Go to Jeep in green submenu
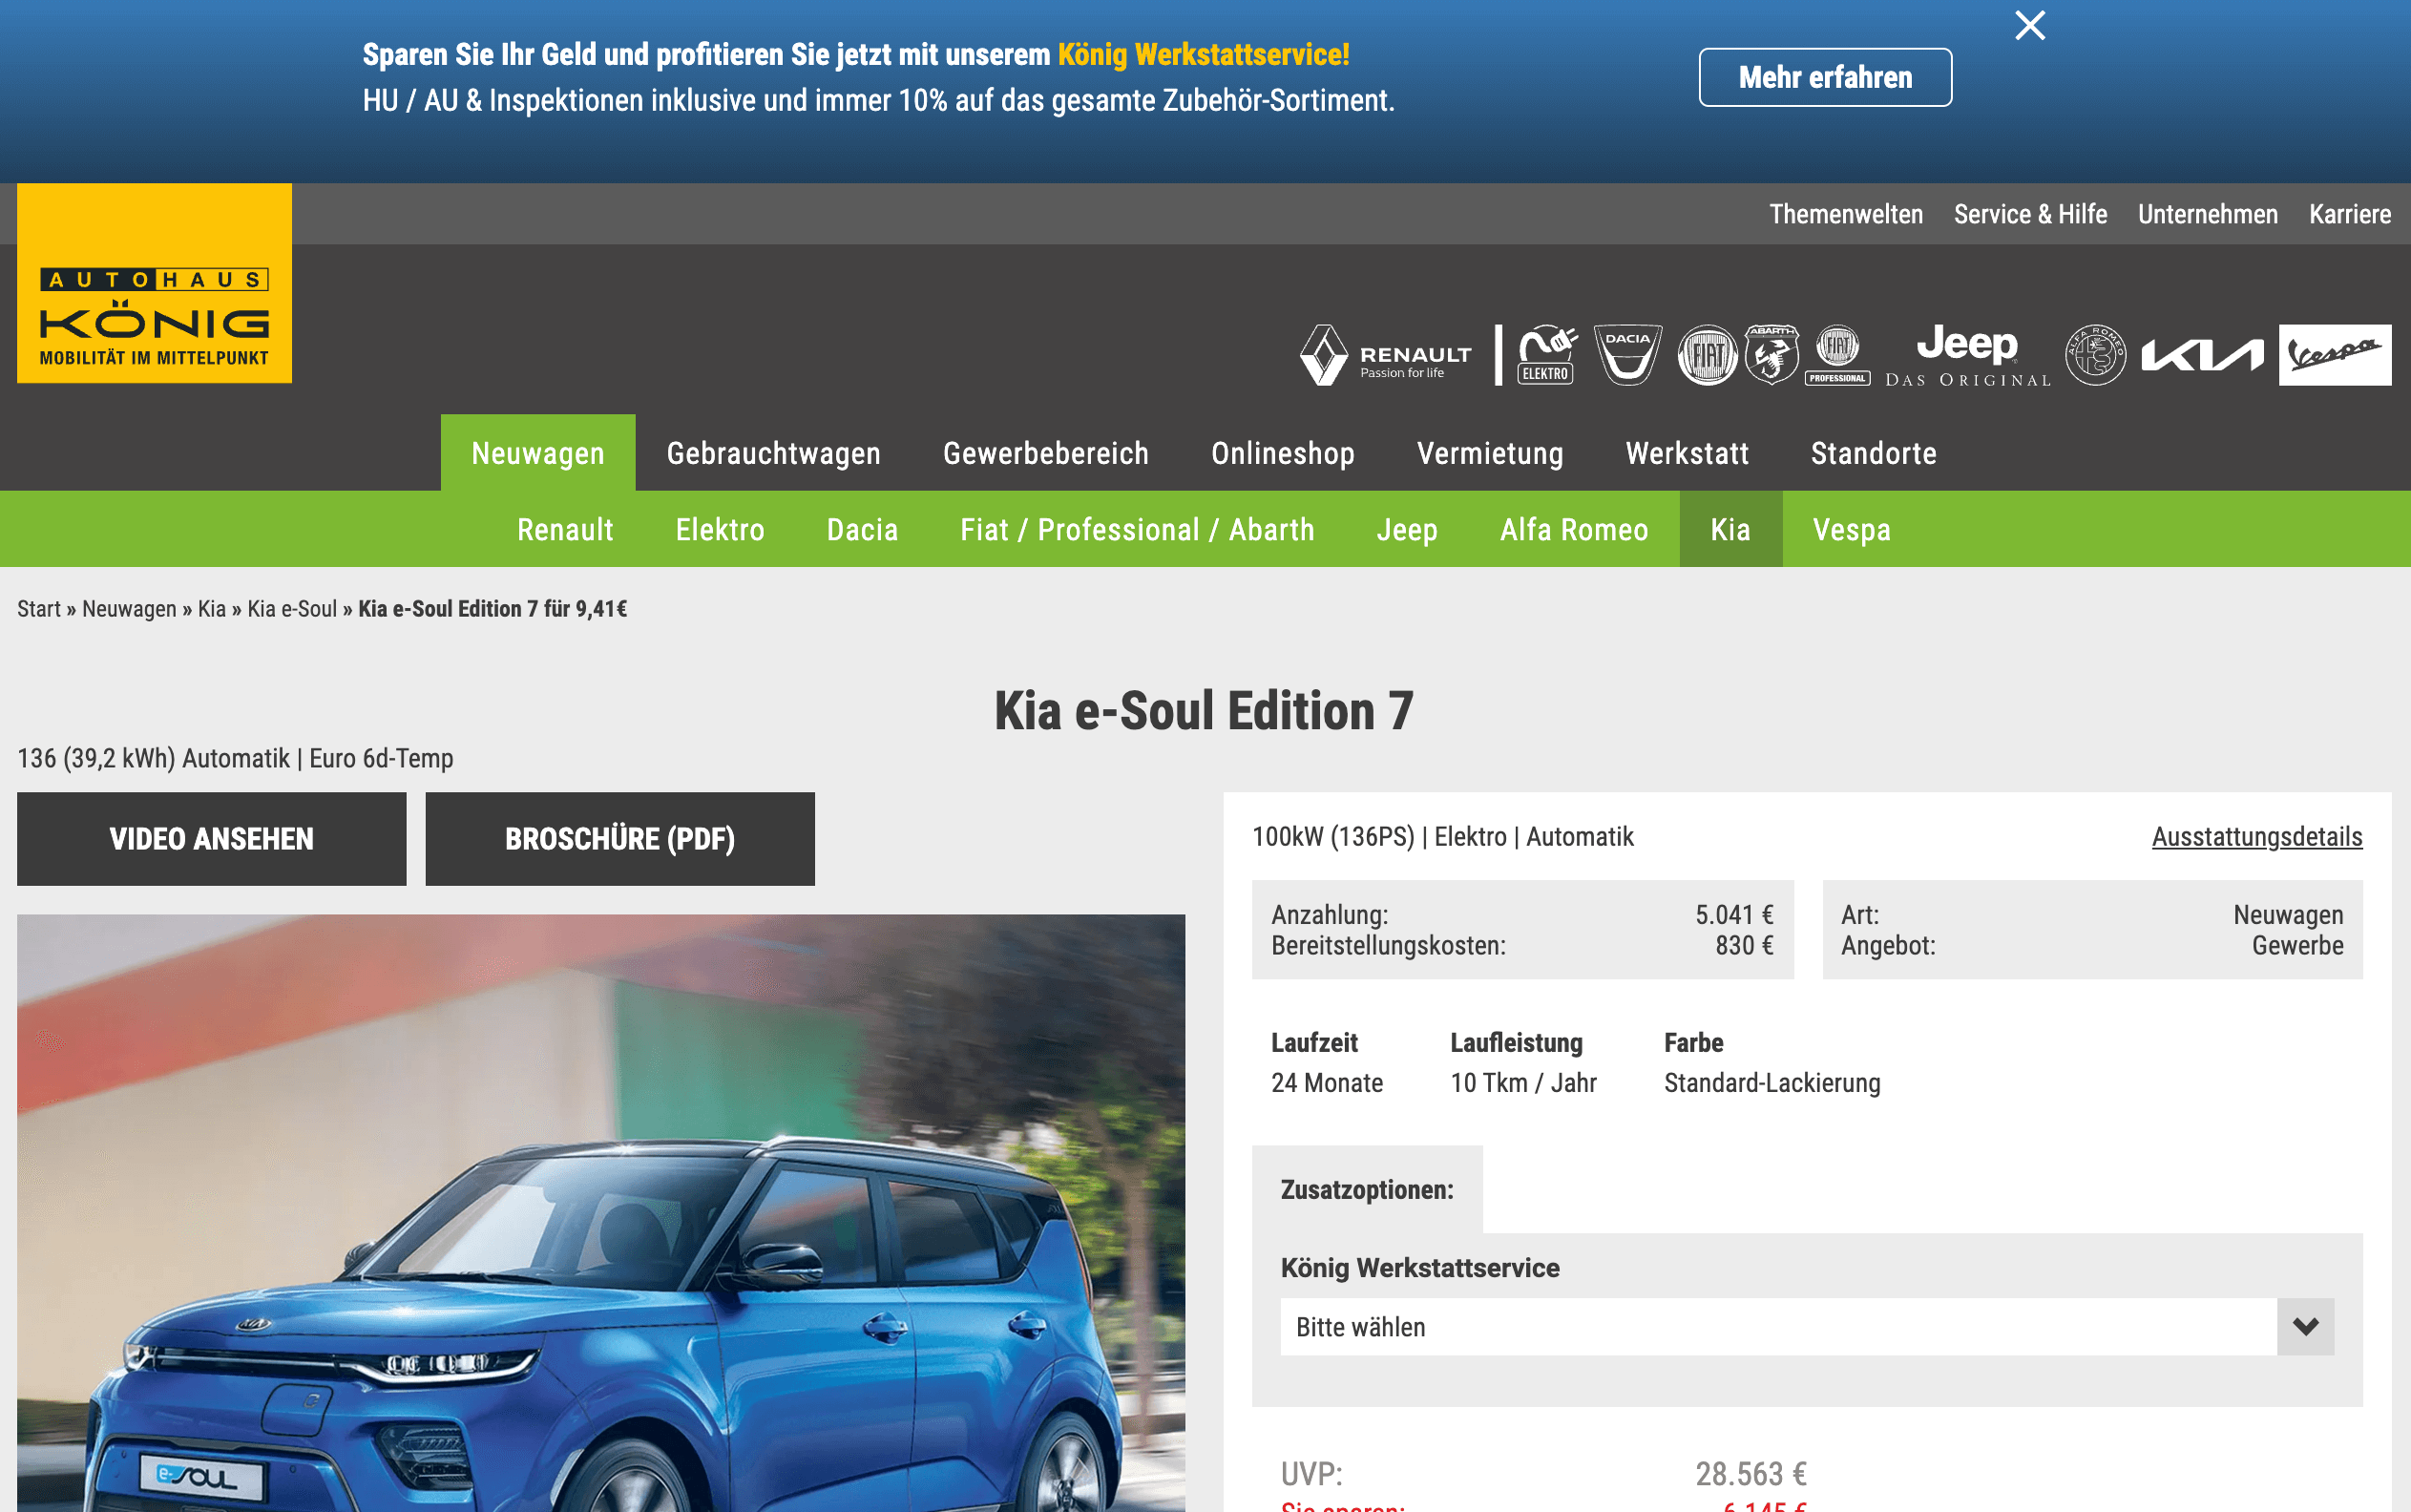The height and width of the screenshot is (1512, 2411). pos(1407,529)
